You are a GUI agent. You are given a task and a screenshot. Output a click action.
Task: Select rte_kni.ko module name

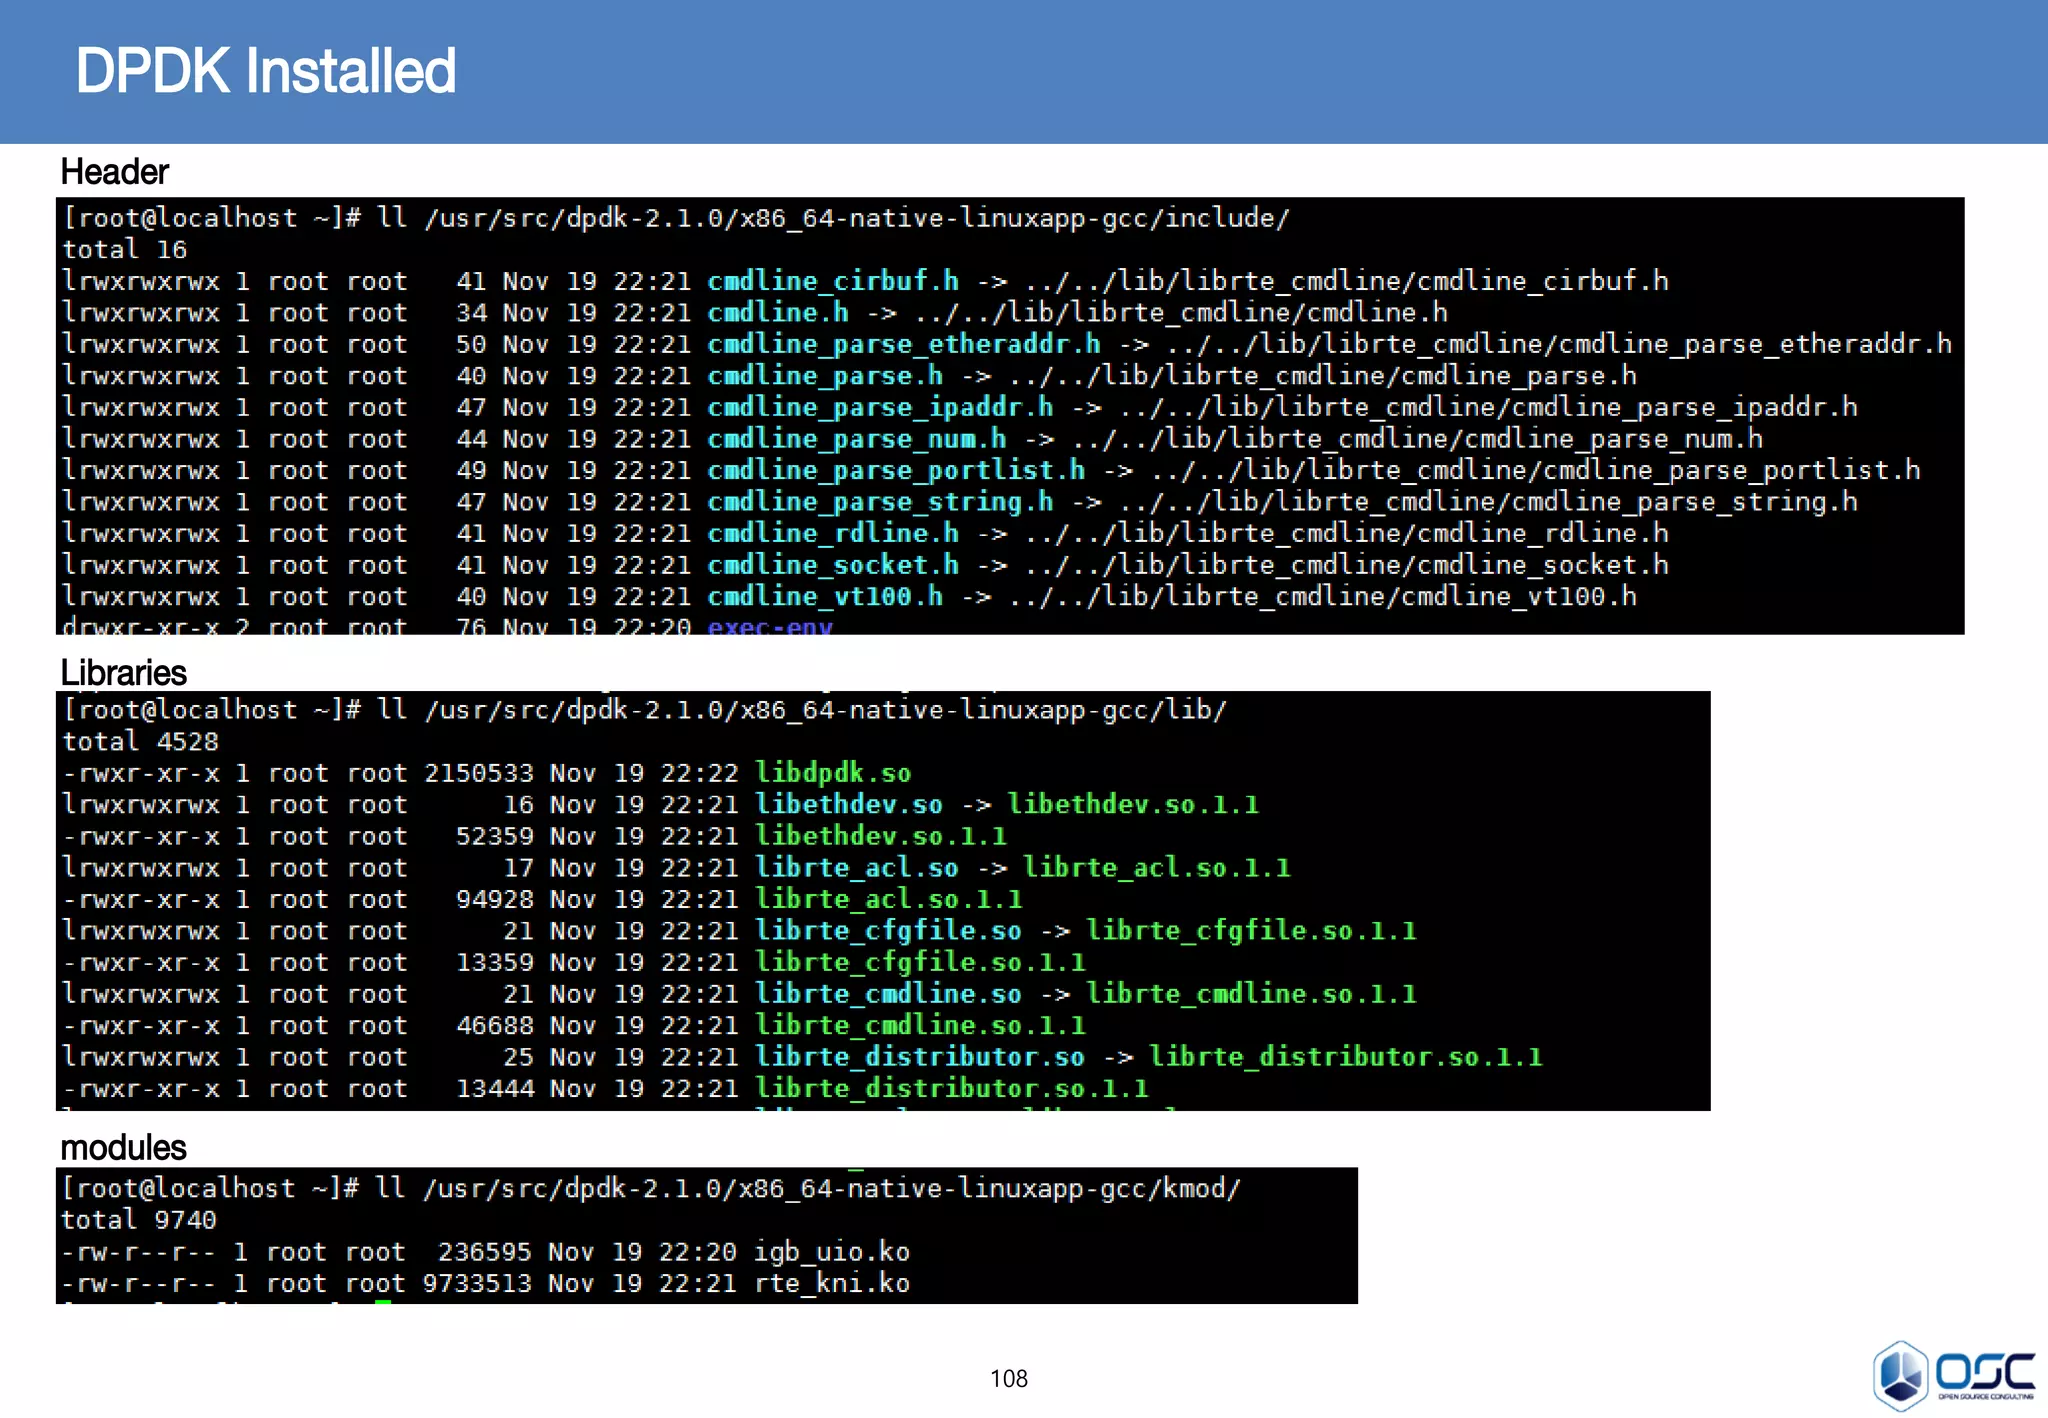tap(832, 1283)
